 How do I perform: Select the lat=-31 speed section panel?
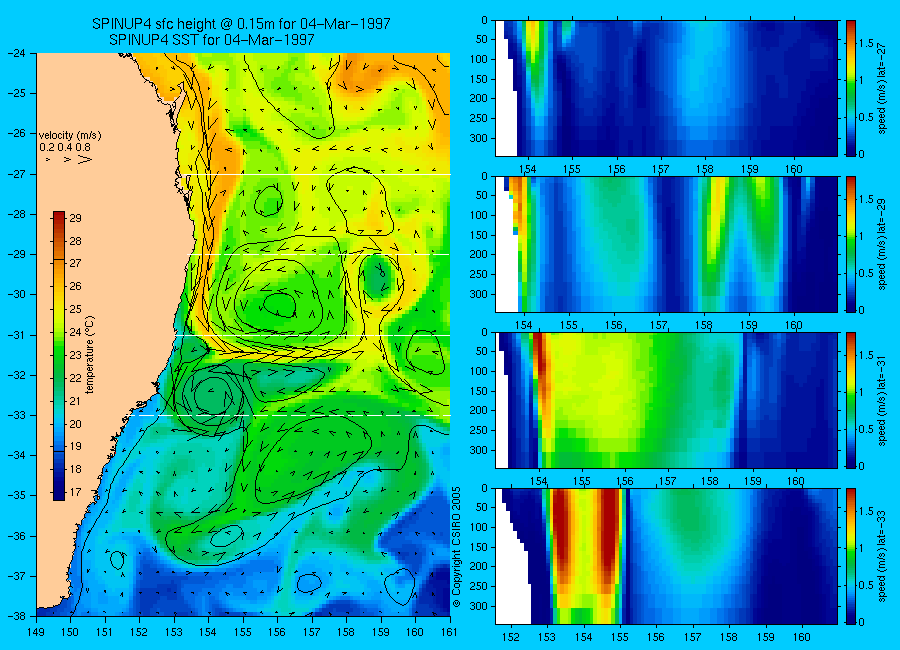coord(666,400)
